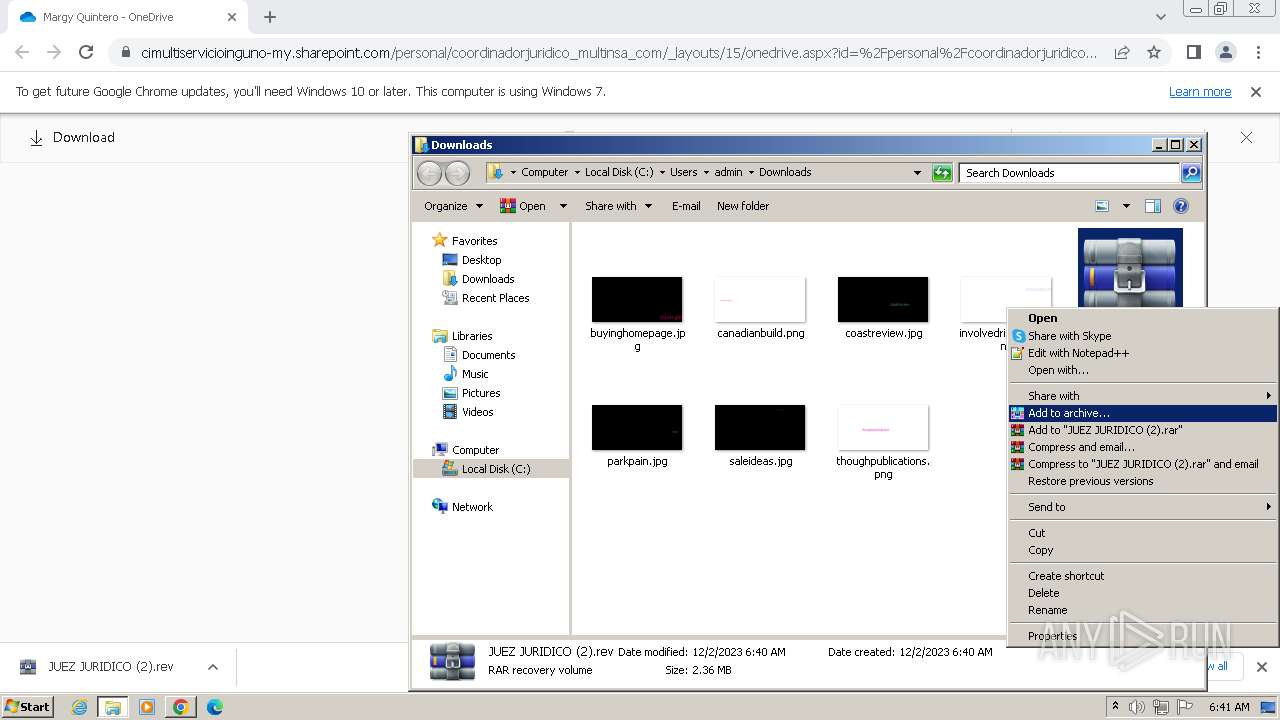
Task: Choose 'Compress and email...' entry
Action: click(x=1142, y=447)
